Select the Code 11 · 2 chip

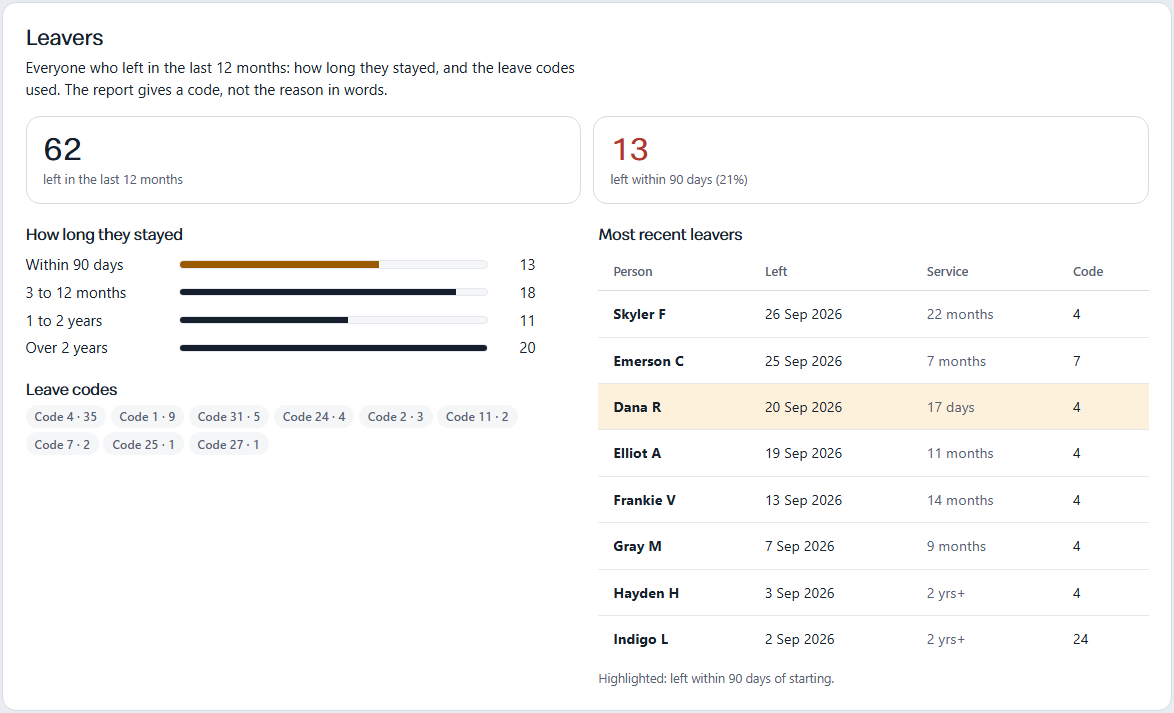pyautogui.click(x=477, y=416)
